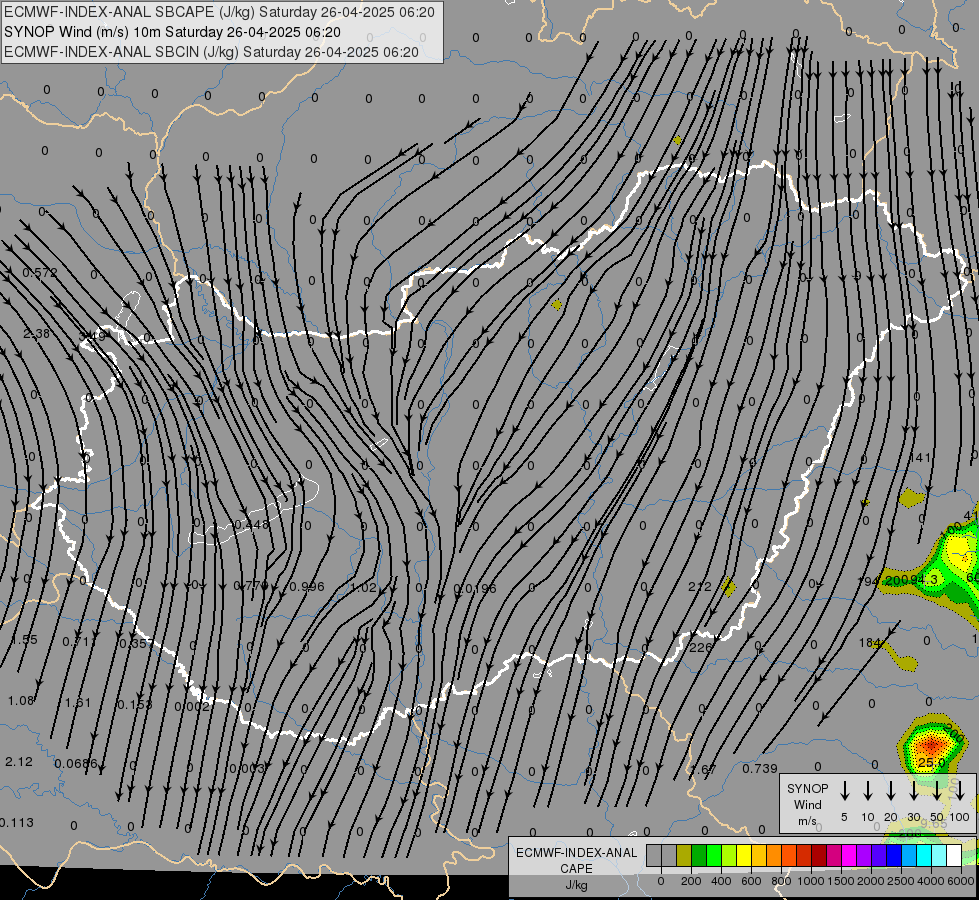Screen dimensions: 979x900
Task: Select the pure blue 2500 J/kg swatch
Action: pos(893,855)
